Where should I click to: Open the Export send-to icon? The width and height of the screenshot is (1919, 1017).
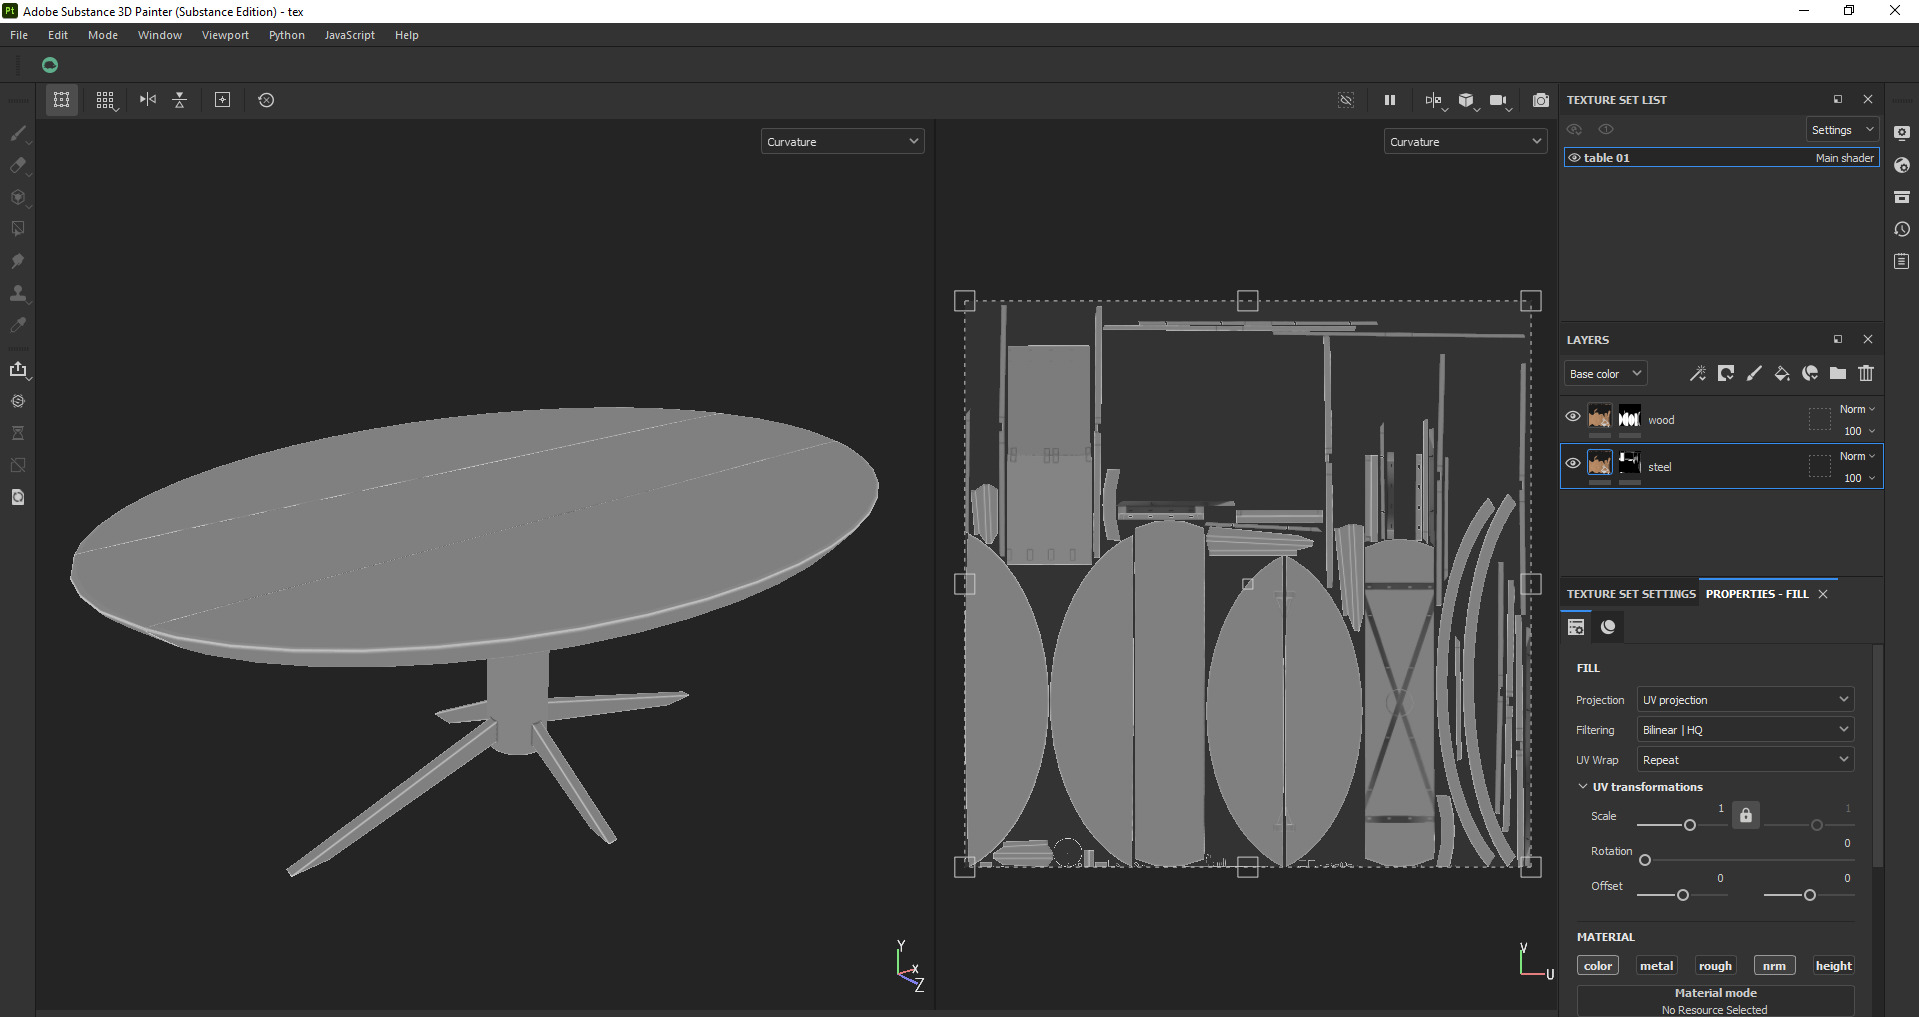coord(18,369)
